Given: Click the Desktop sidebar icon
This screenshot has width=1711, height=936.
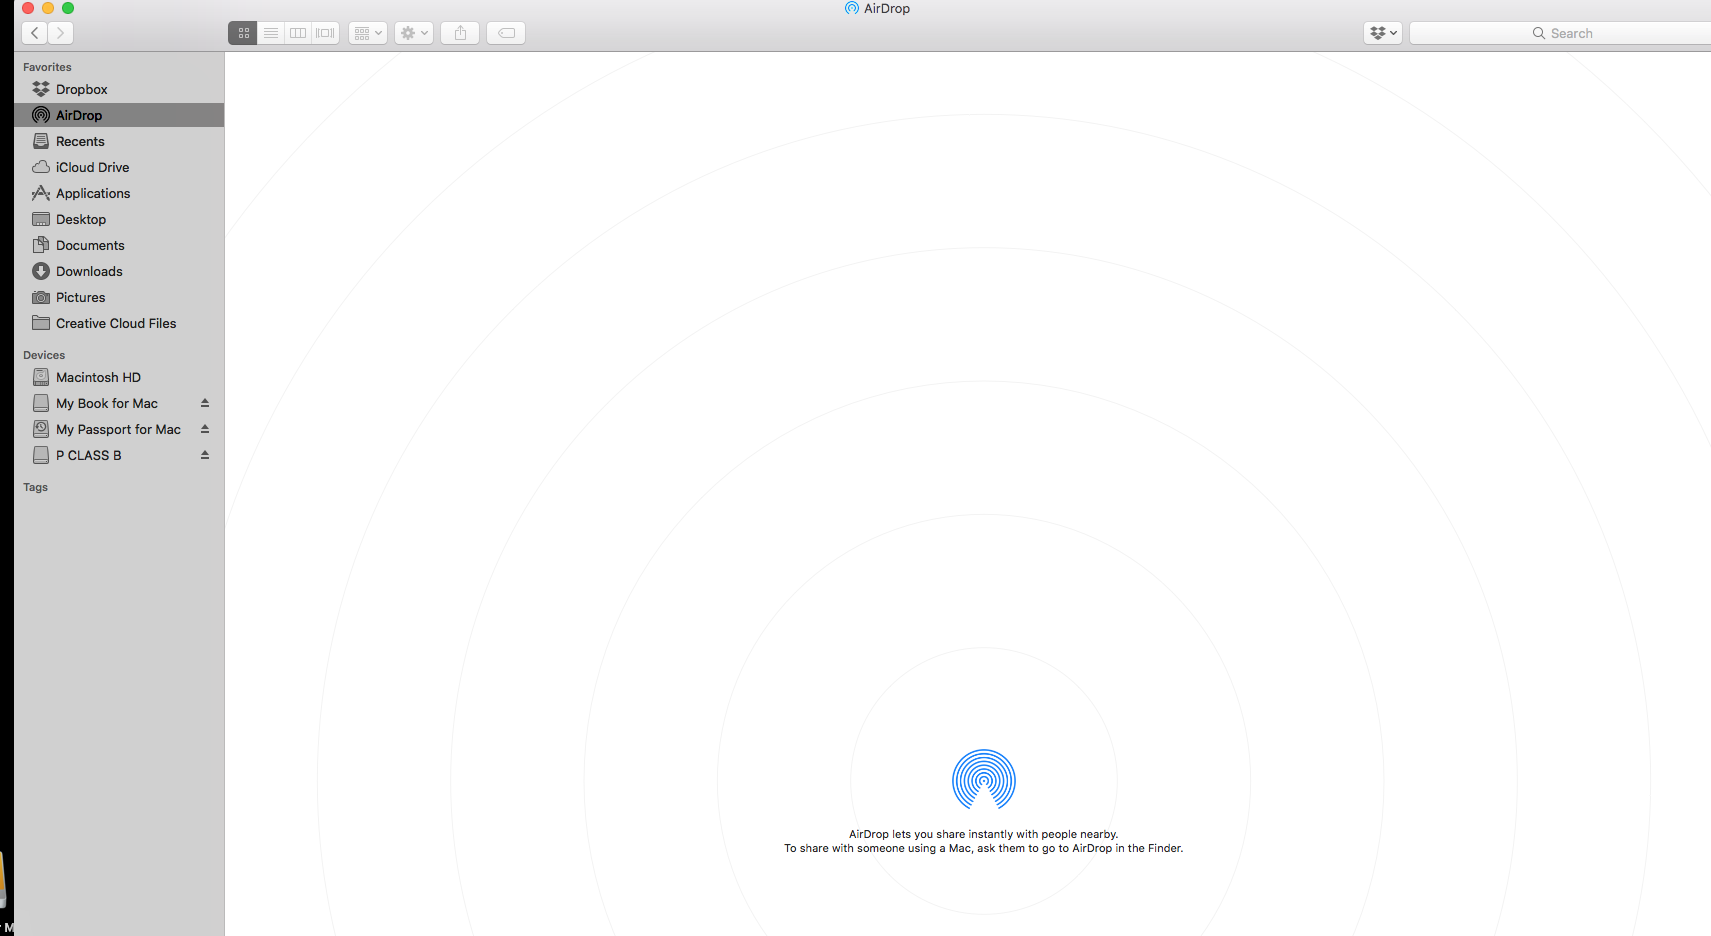Looking at the screenshot, I should click(41, 219).
